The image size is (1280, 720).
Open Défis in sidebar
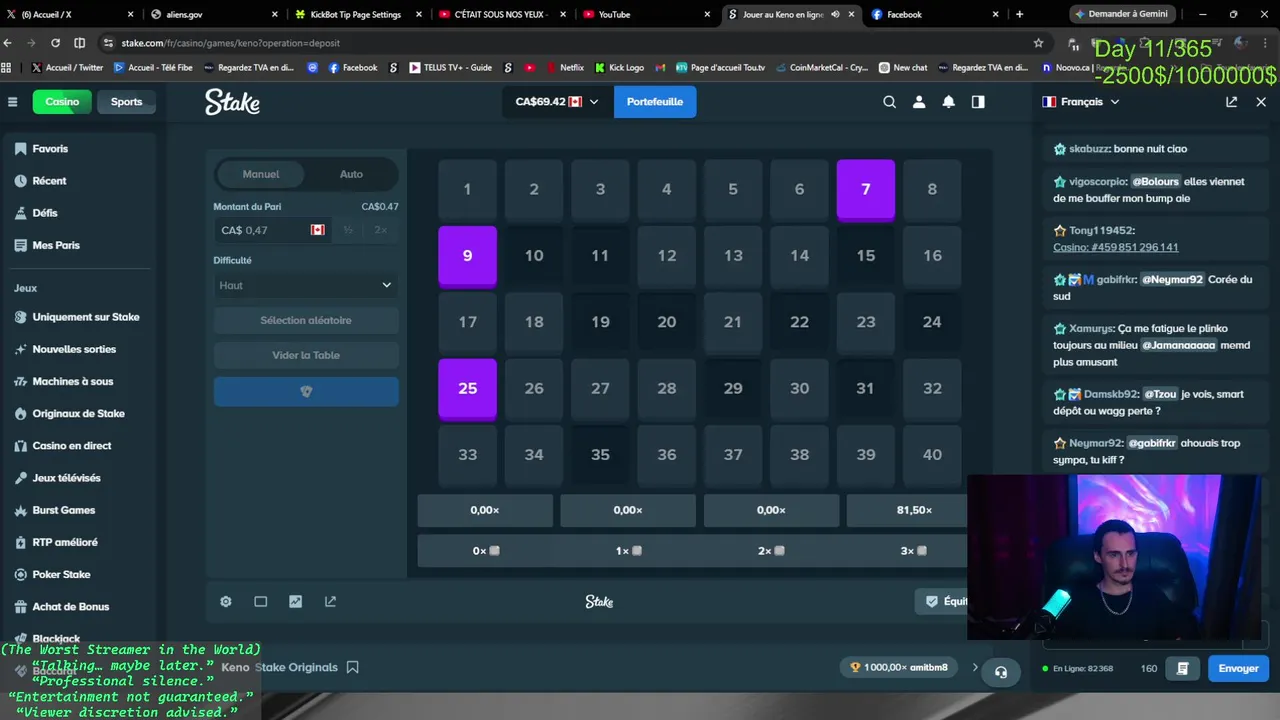click(80, 213)
